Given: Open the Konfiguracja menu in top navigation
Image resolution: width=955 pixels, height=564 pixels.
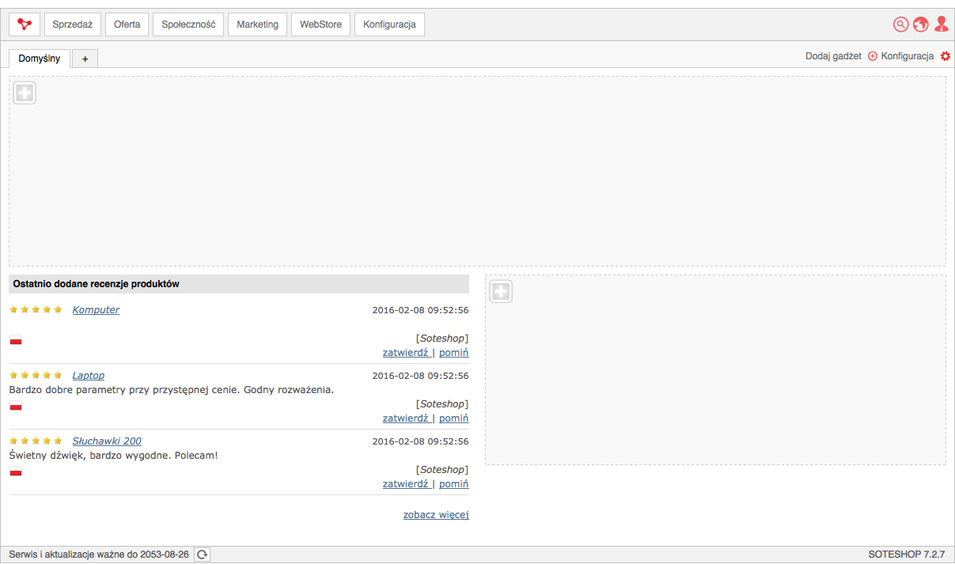Looking at the screenshot, I should (x=389, y=24).
